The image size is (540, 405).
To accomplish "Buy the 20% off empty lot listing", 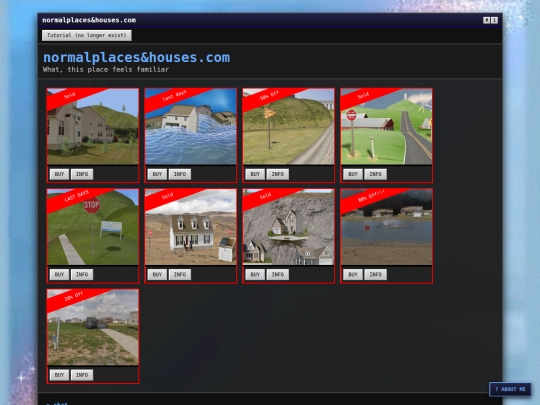I will pyautogui.click(x=59, y=375).
